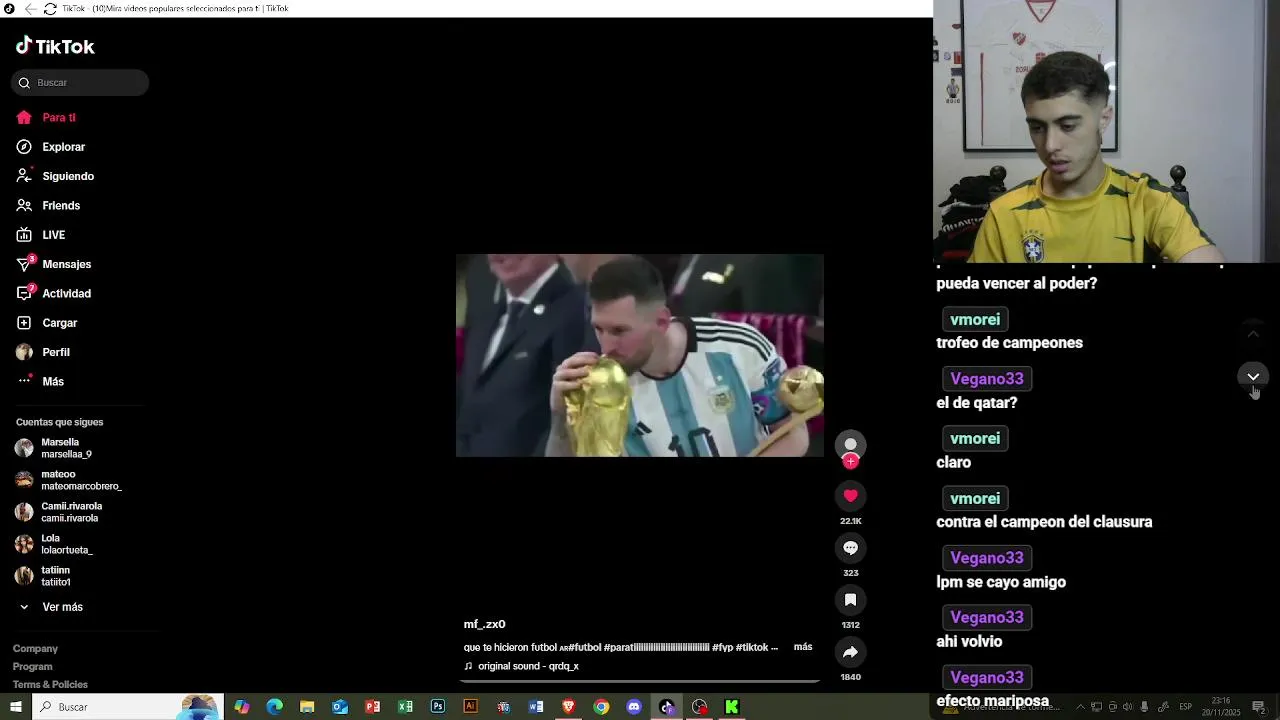Image resolution: width=1280 pixels, height=720 pixels.
Task: Open Windows notification center
Action: [x=1259, y=707]
